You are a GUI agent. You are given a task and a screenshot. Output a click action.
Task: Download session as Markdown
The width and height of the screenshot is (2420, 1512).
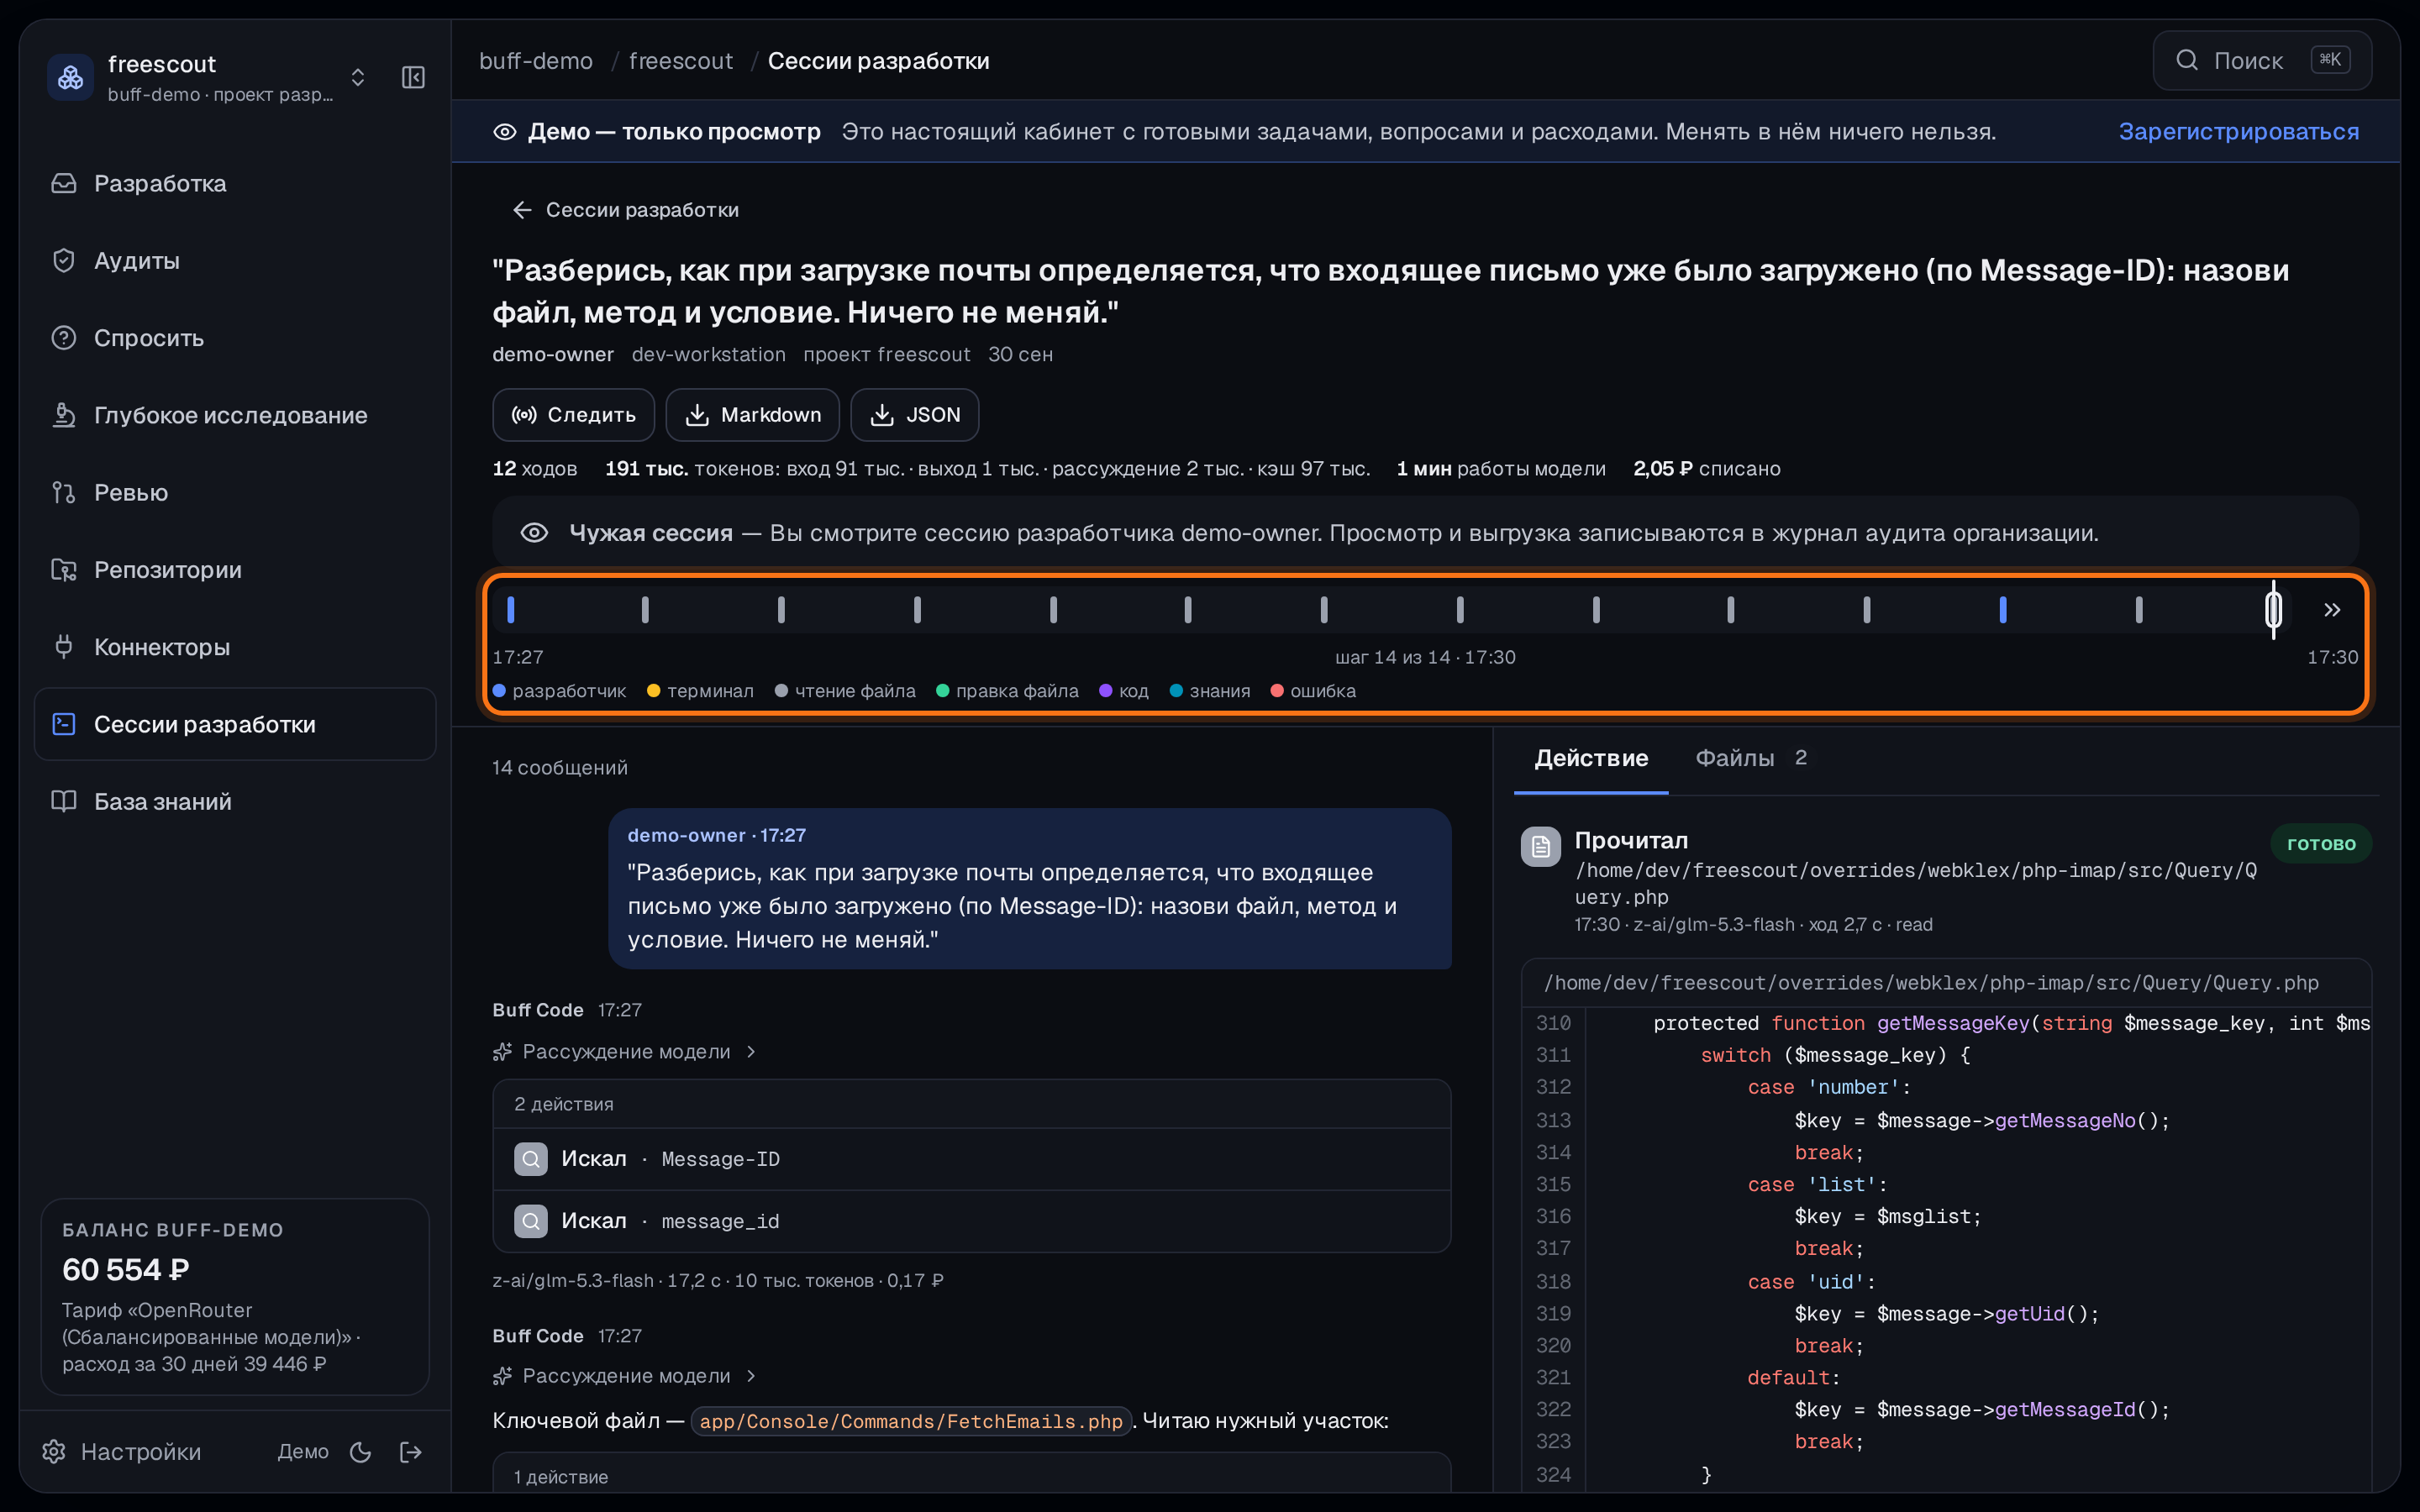coord(753,415)
